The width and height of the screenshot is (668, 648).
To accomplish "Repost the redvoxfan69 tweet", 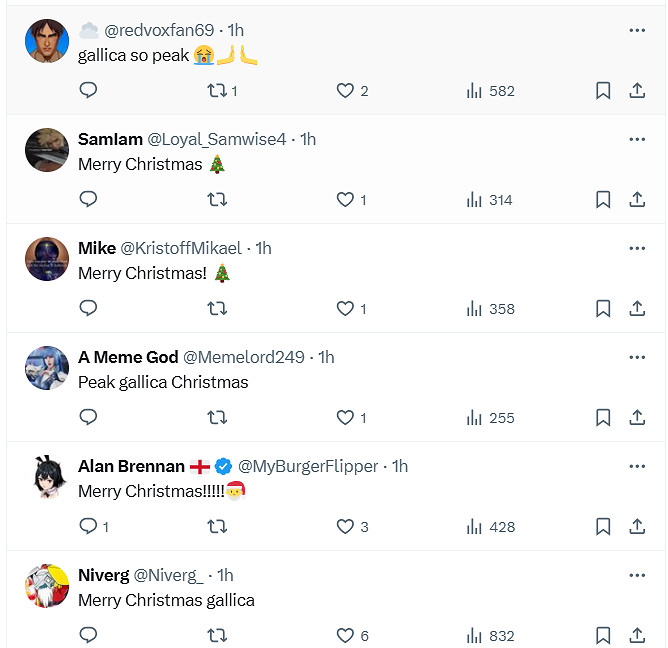I will 216,91.
